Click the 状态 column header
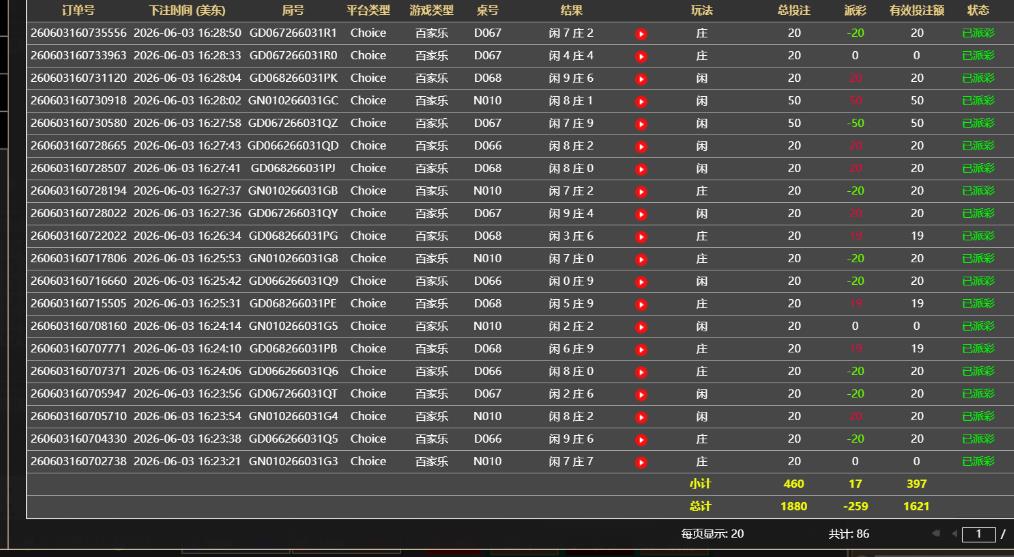1014x557 pixels. click(x=978, y=10)
